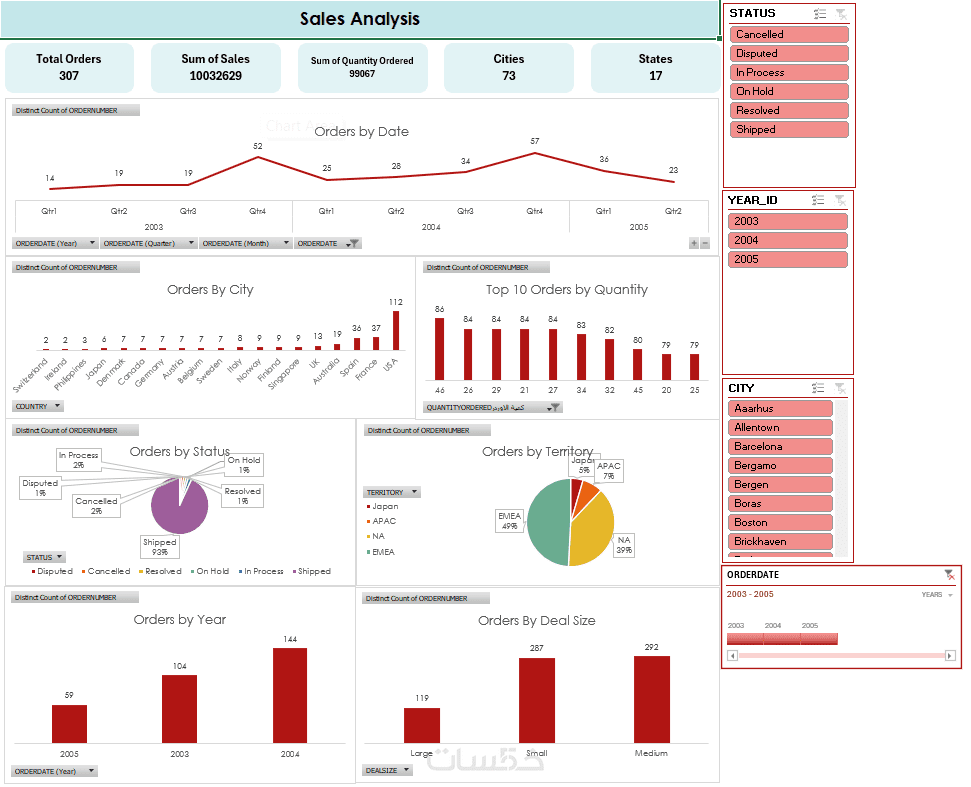Expand the date field plus button
This screenshot has width=971, height=787.
[x=694, y=244]
